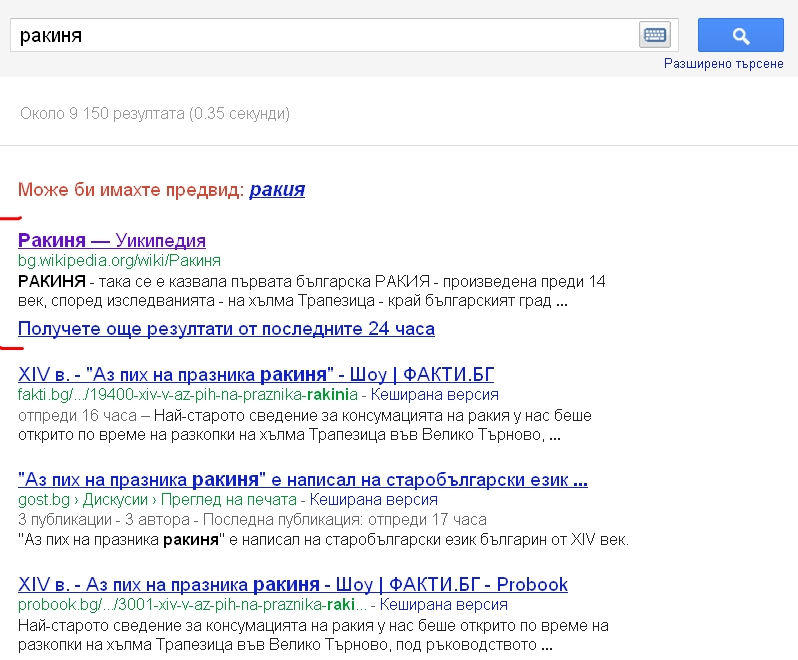Image resolution: width=798 pixels, height=660 pixels.
Task: View Кеширана версия of the gost.bg result
Action: click(x=374, y=500)
